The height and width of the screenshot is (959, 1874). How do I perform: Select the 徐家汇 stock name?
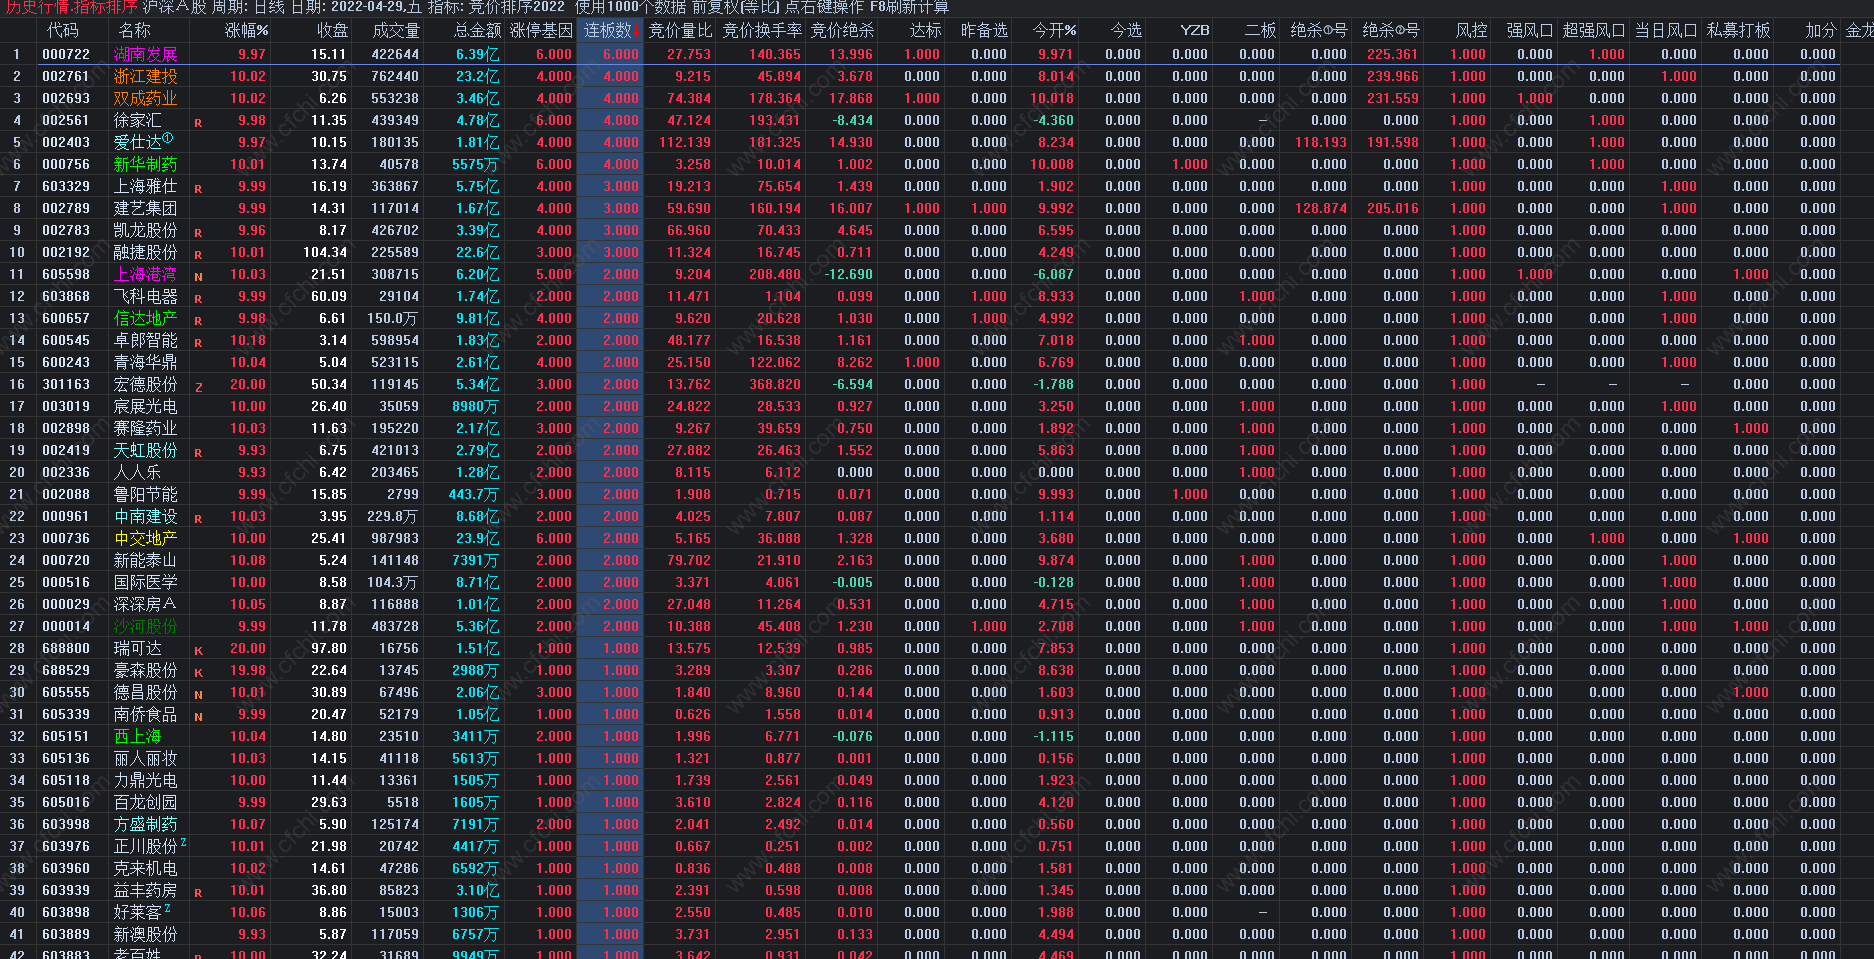coord(137,120)
